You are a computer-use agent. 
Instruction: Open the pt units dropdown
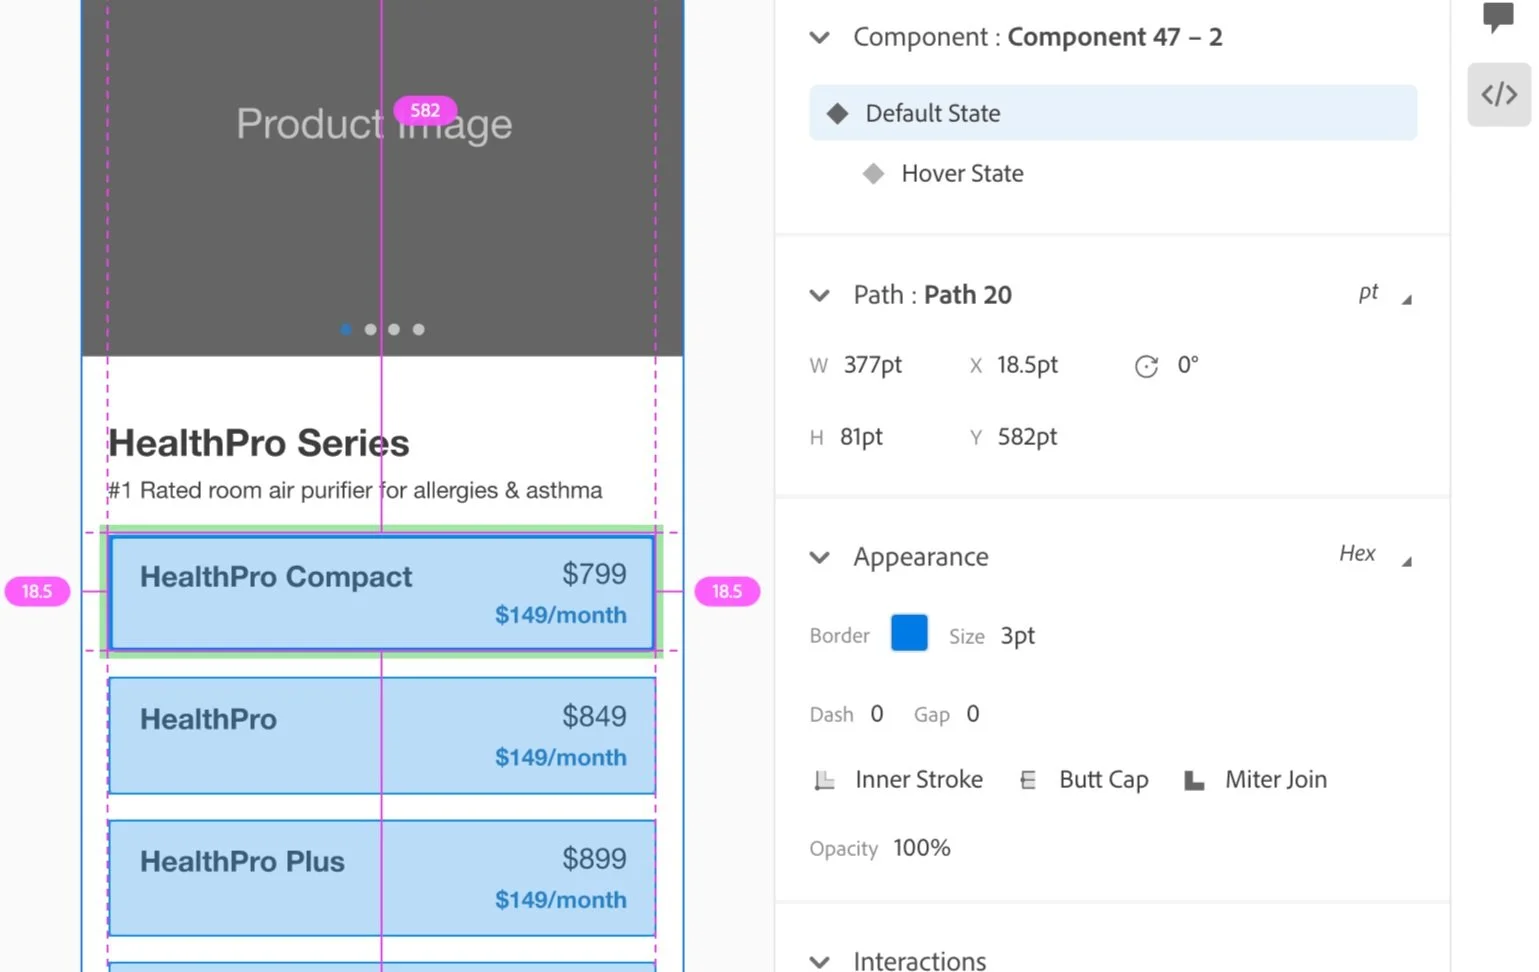pos(1384,293)
